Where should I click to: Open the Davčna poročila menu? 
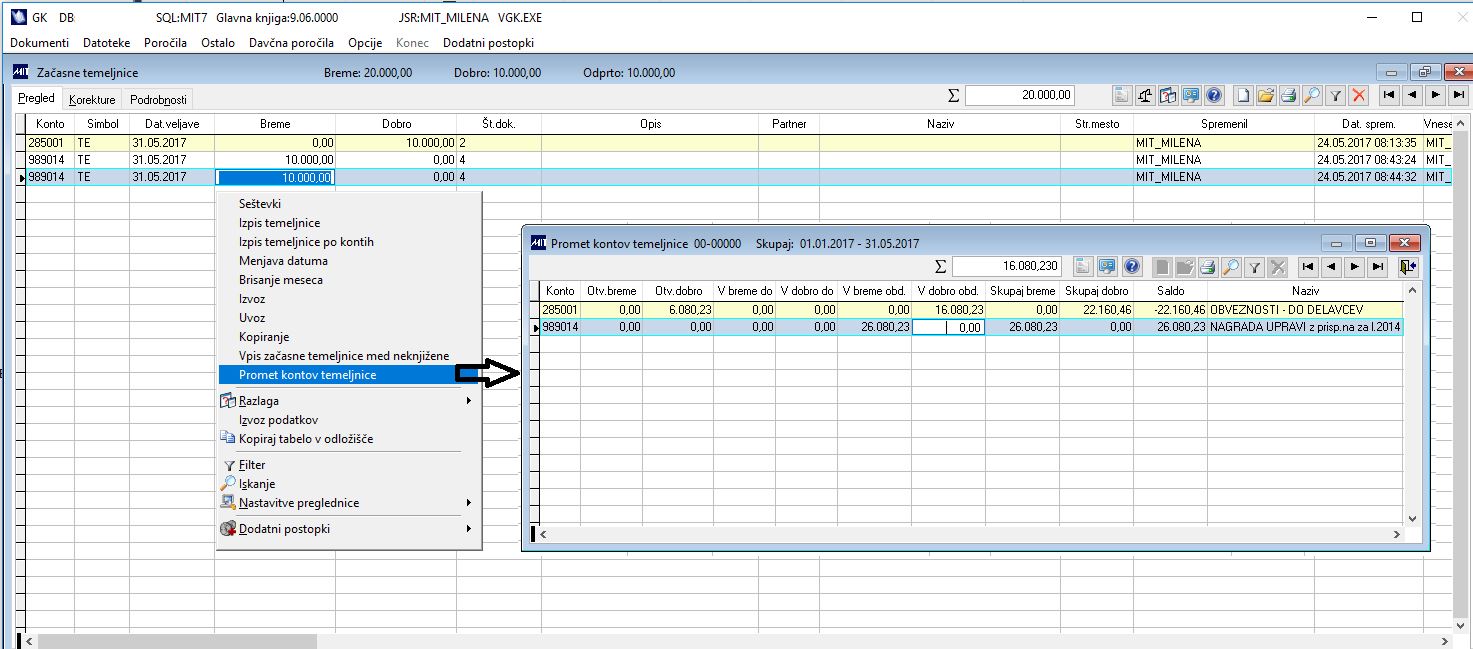pyautogui.click(x=292, y=43)
